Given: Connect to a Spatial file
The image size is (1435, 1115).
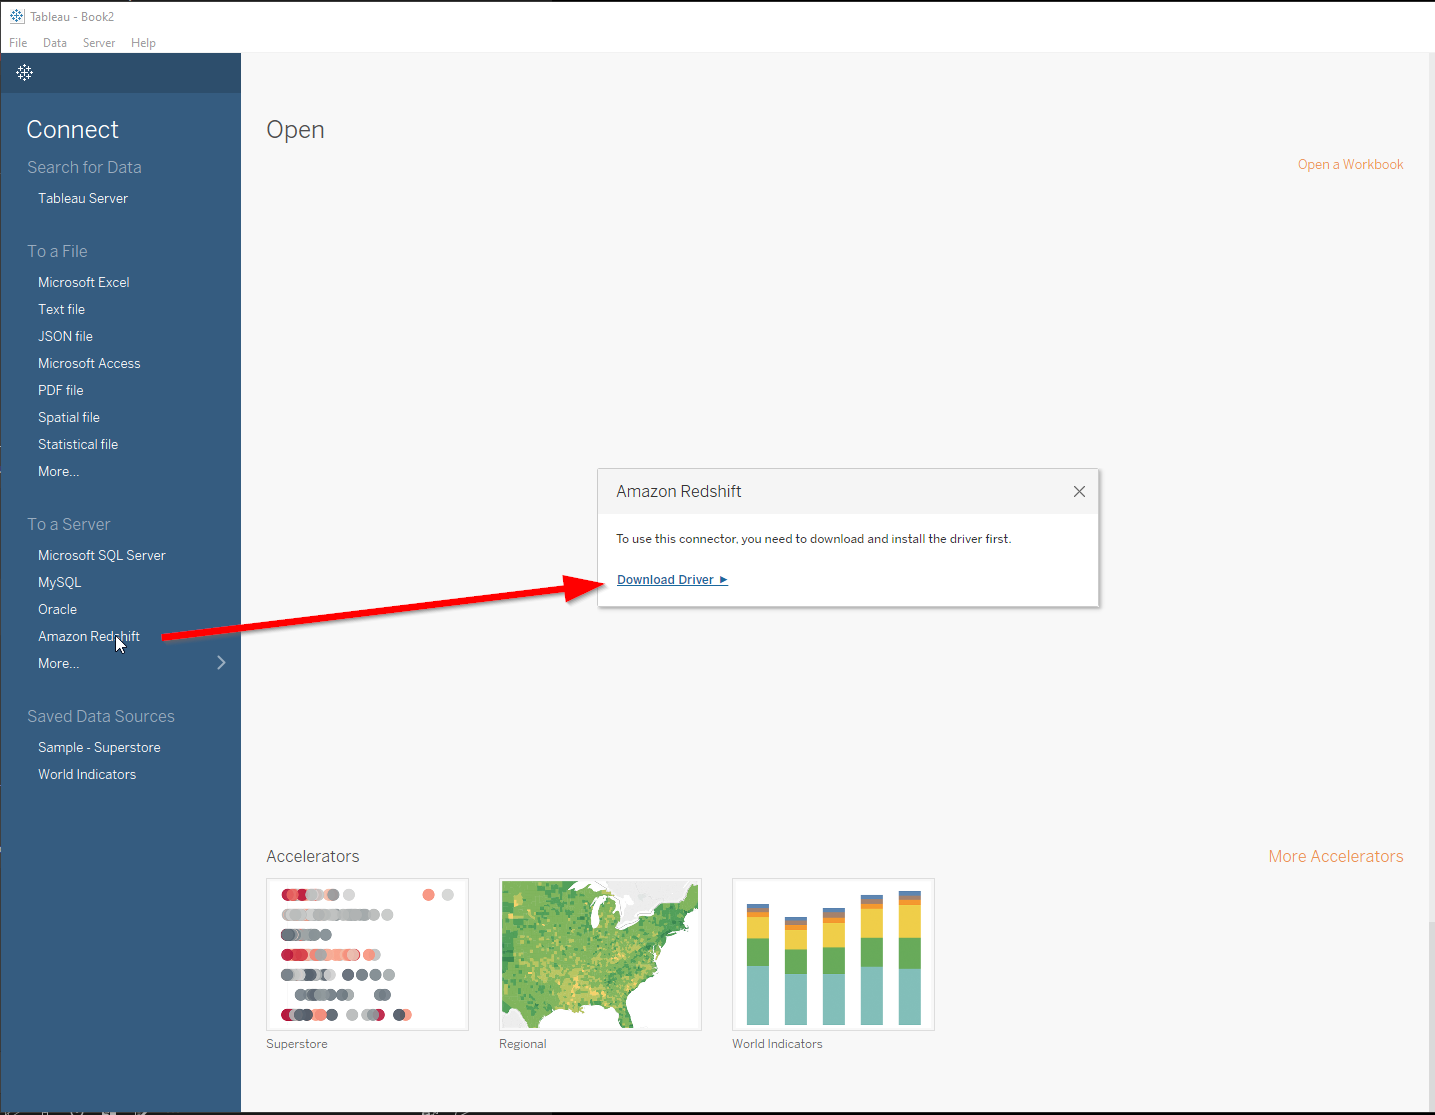Looking at the screenshot, I should point(69,417).
